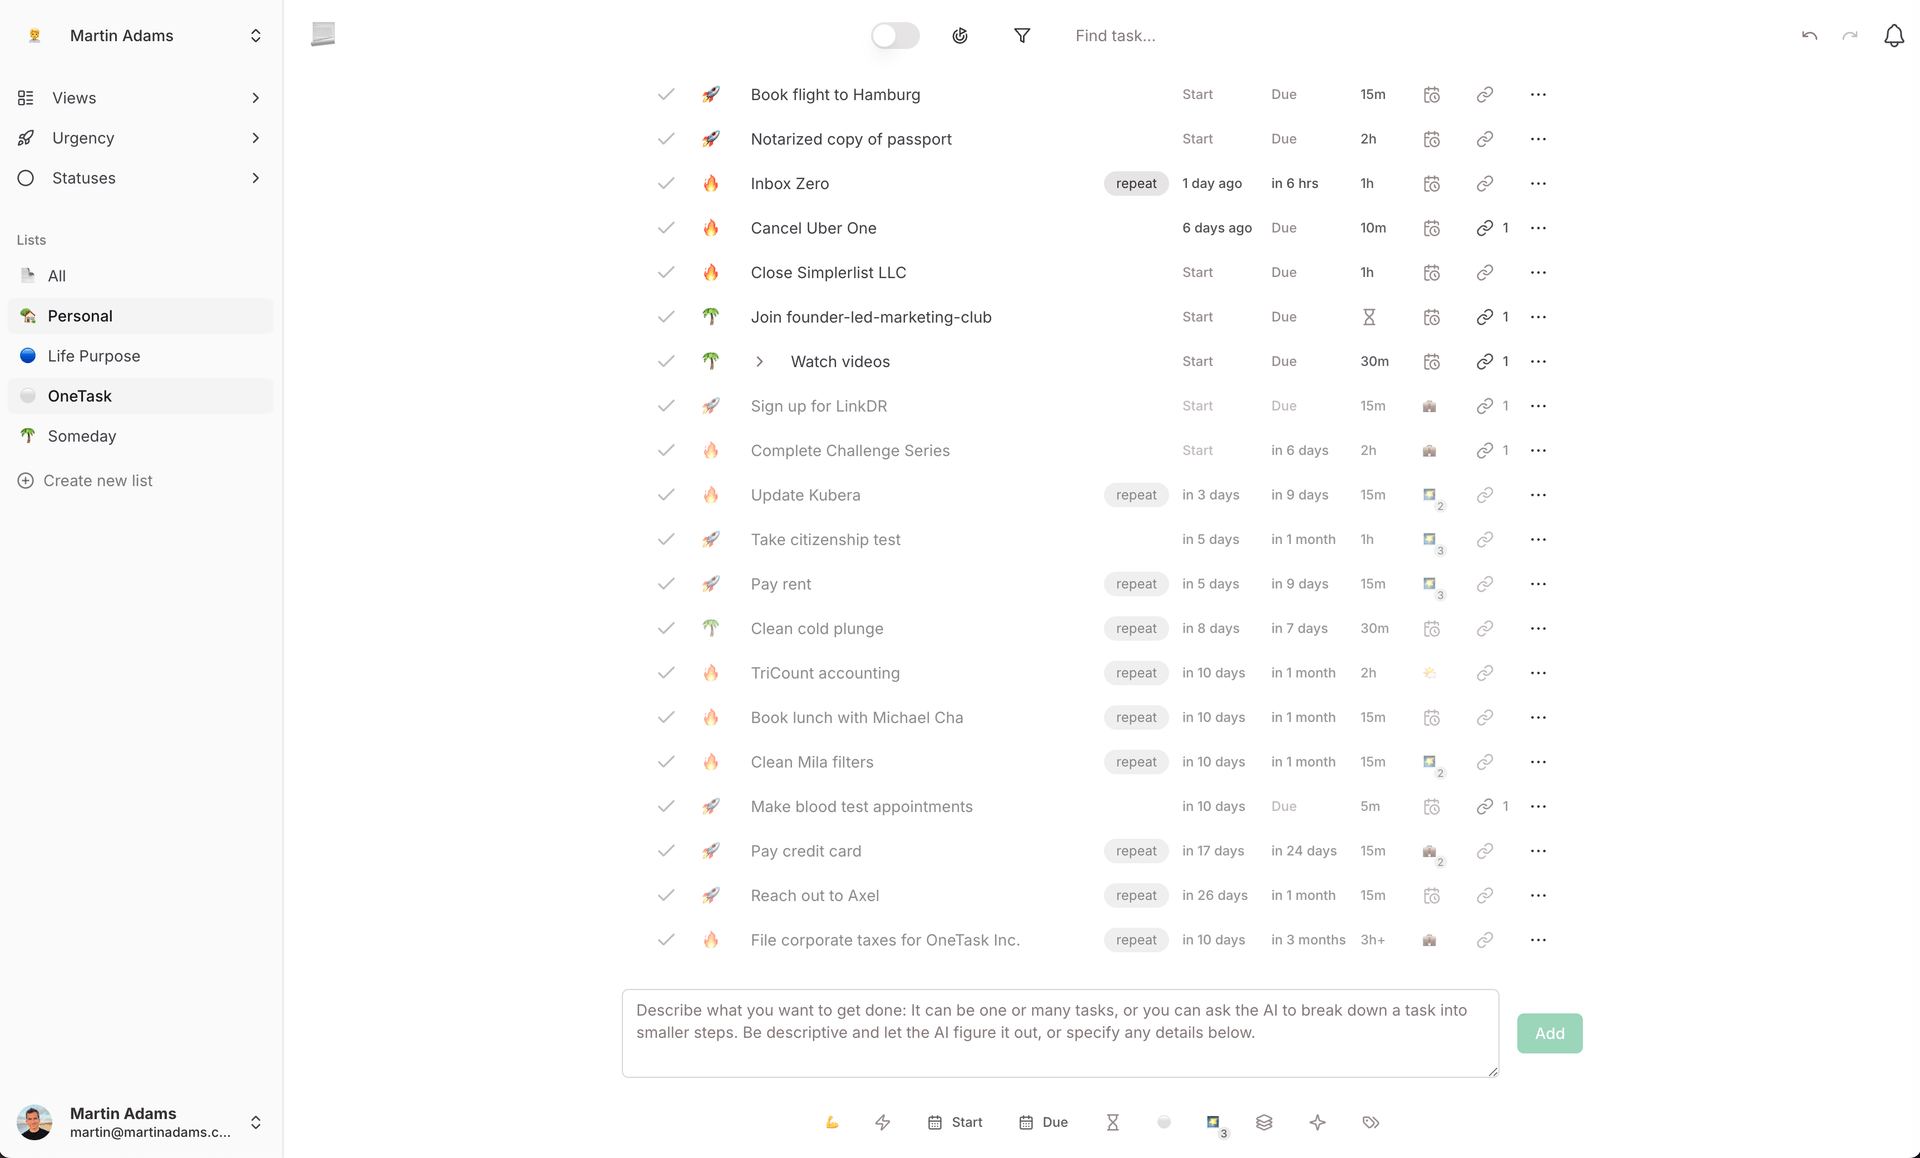Click schedule calendar icon for Inbox Zero

coord(1432,184)
